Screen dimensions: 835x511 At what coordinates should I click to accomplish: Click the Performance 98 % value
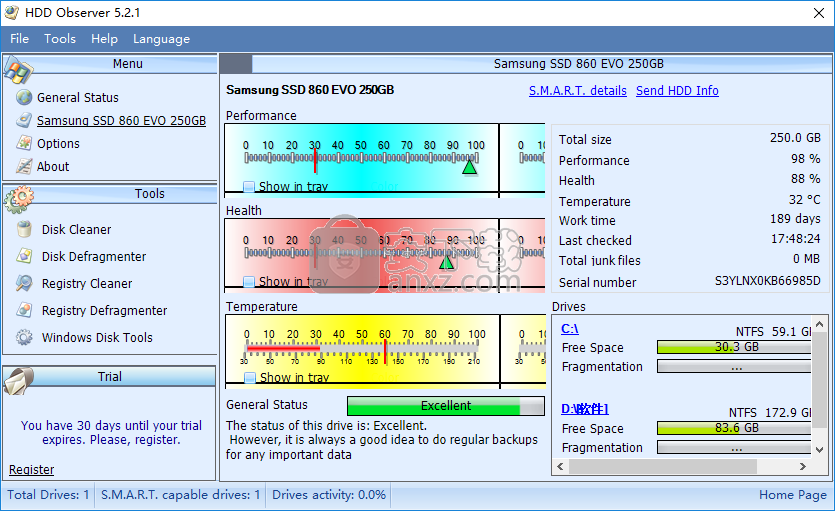tap(805, 159)
